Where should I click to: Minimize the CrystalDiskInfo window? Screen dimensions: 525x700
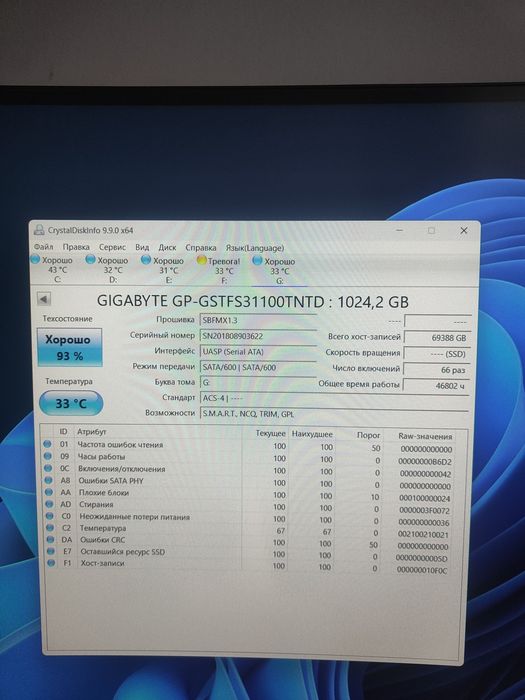coord(400,230)
